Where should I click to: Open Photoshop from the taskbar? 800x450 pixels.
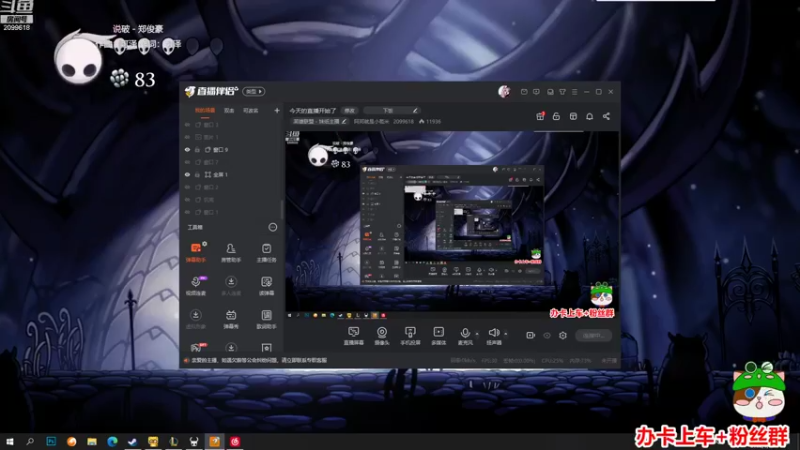[51, 441]
